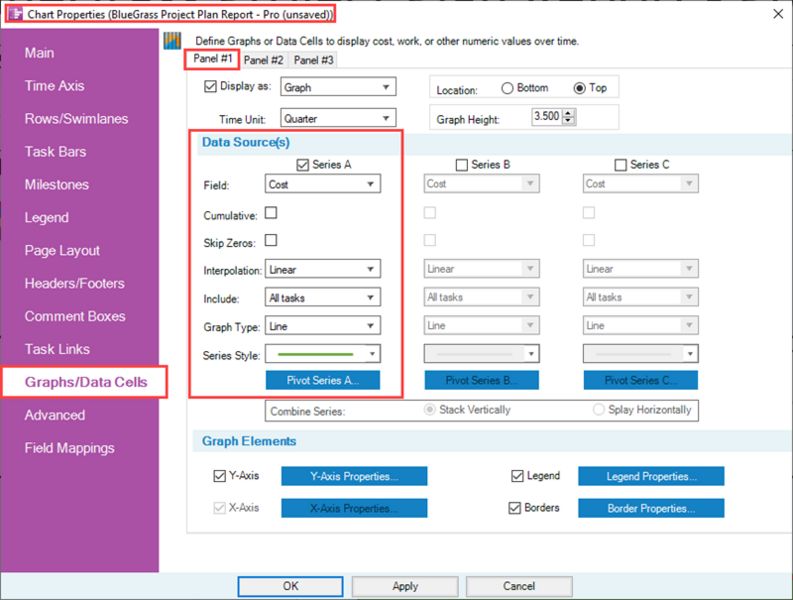The height and width of the screenshot is (600, 793).
Task: Click the X-Axis Properties button
Action: pos(354,508)
